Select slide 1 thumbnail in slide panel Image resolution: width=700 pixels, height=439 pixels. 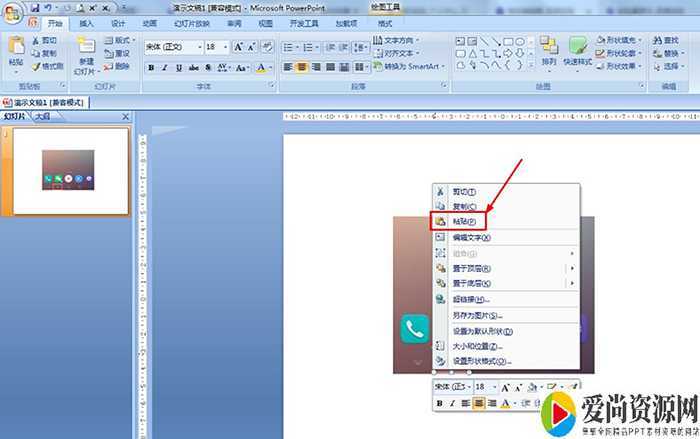[x=68, y=170]
